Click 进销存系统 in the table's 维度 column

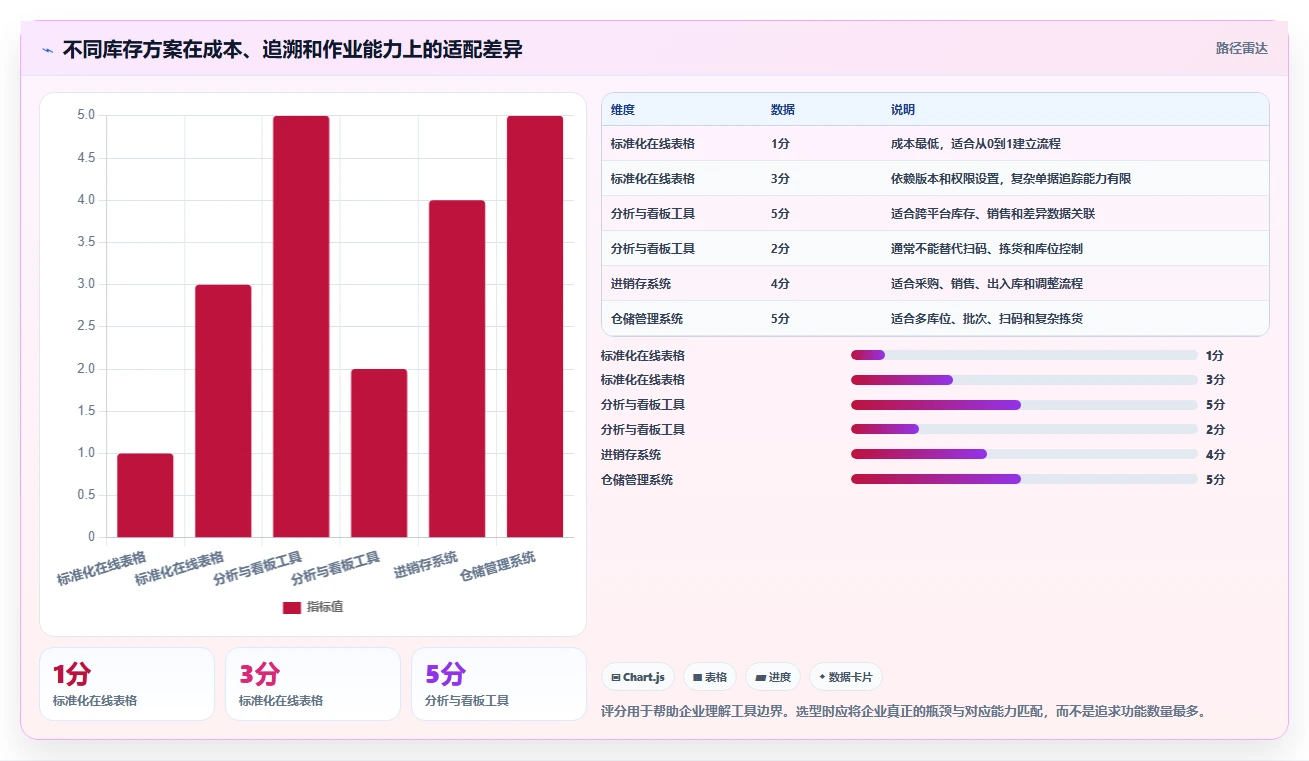tap(641, 284)
